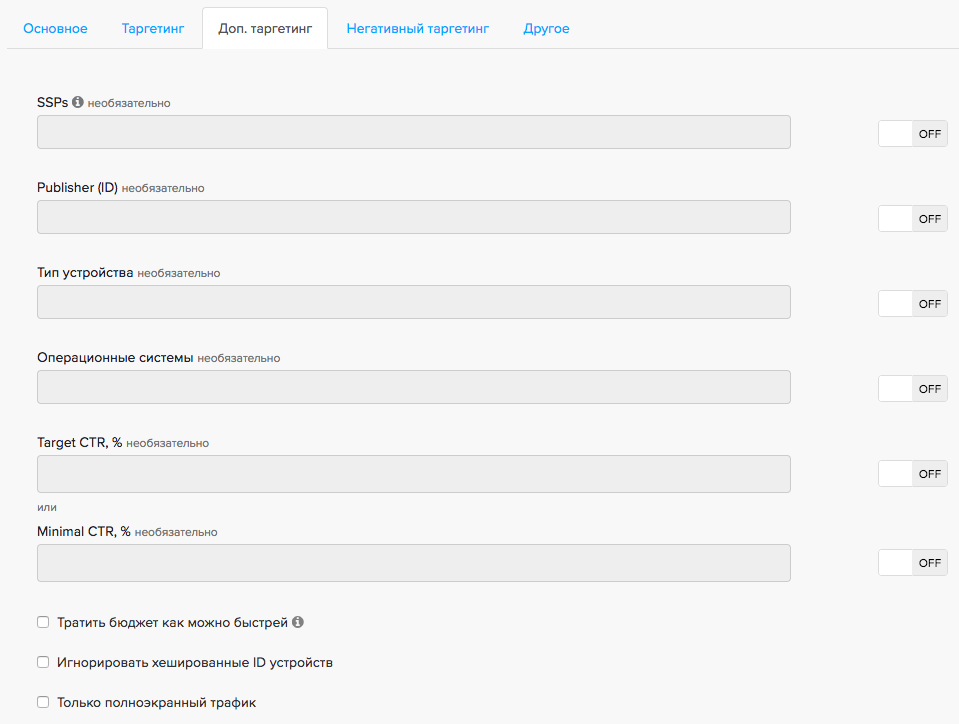Open the 'Таргетинг' tab
959x724 pixels.
coord(153,29)
